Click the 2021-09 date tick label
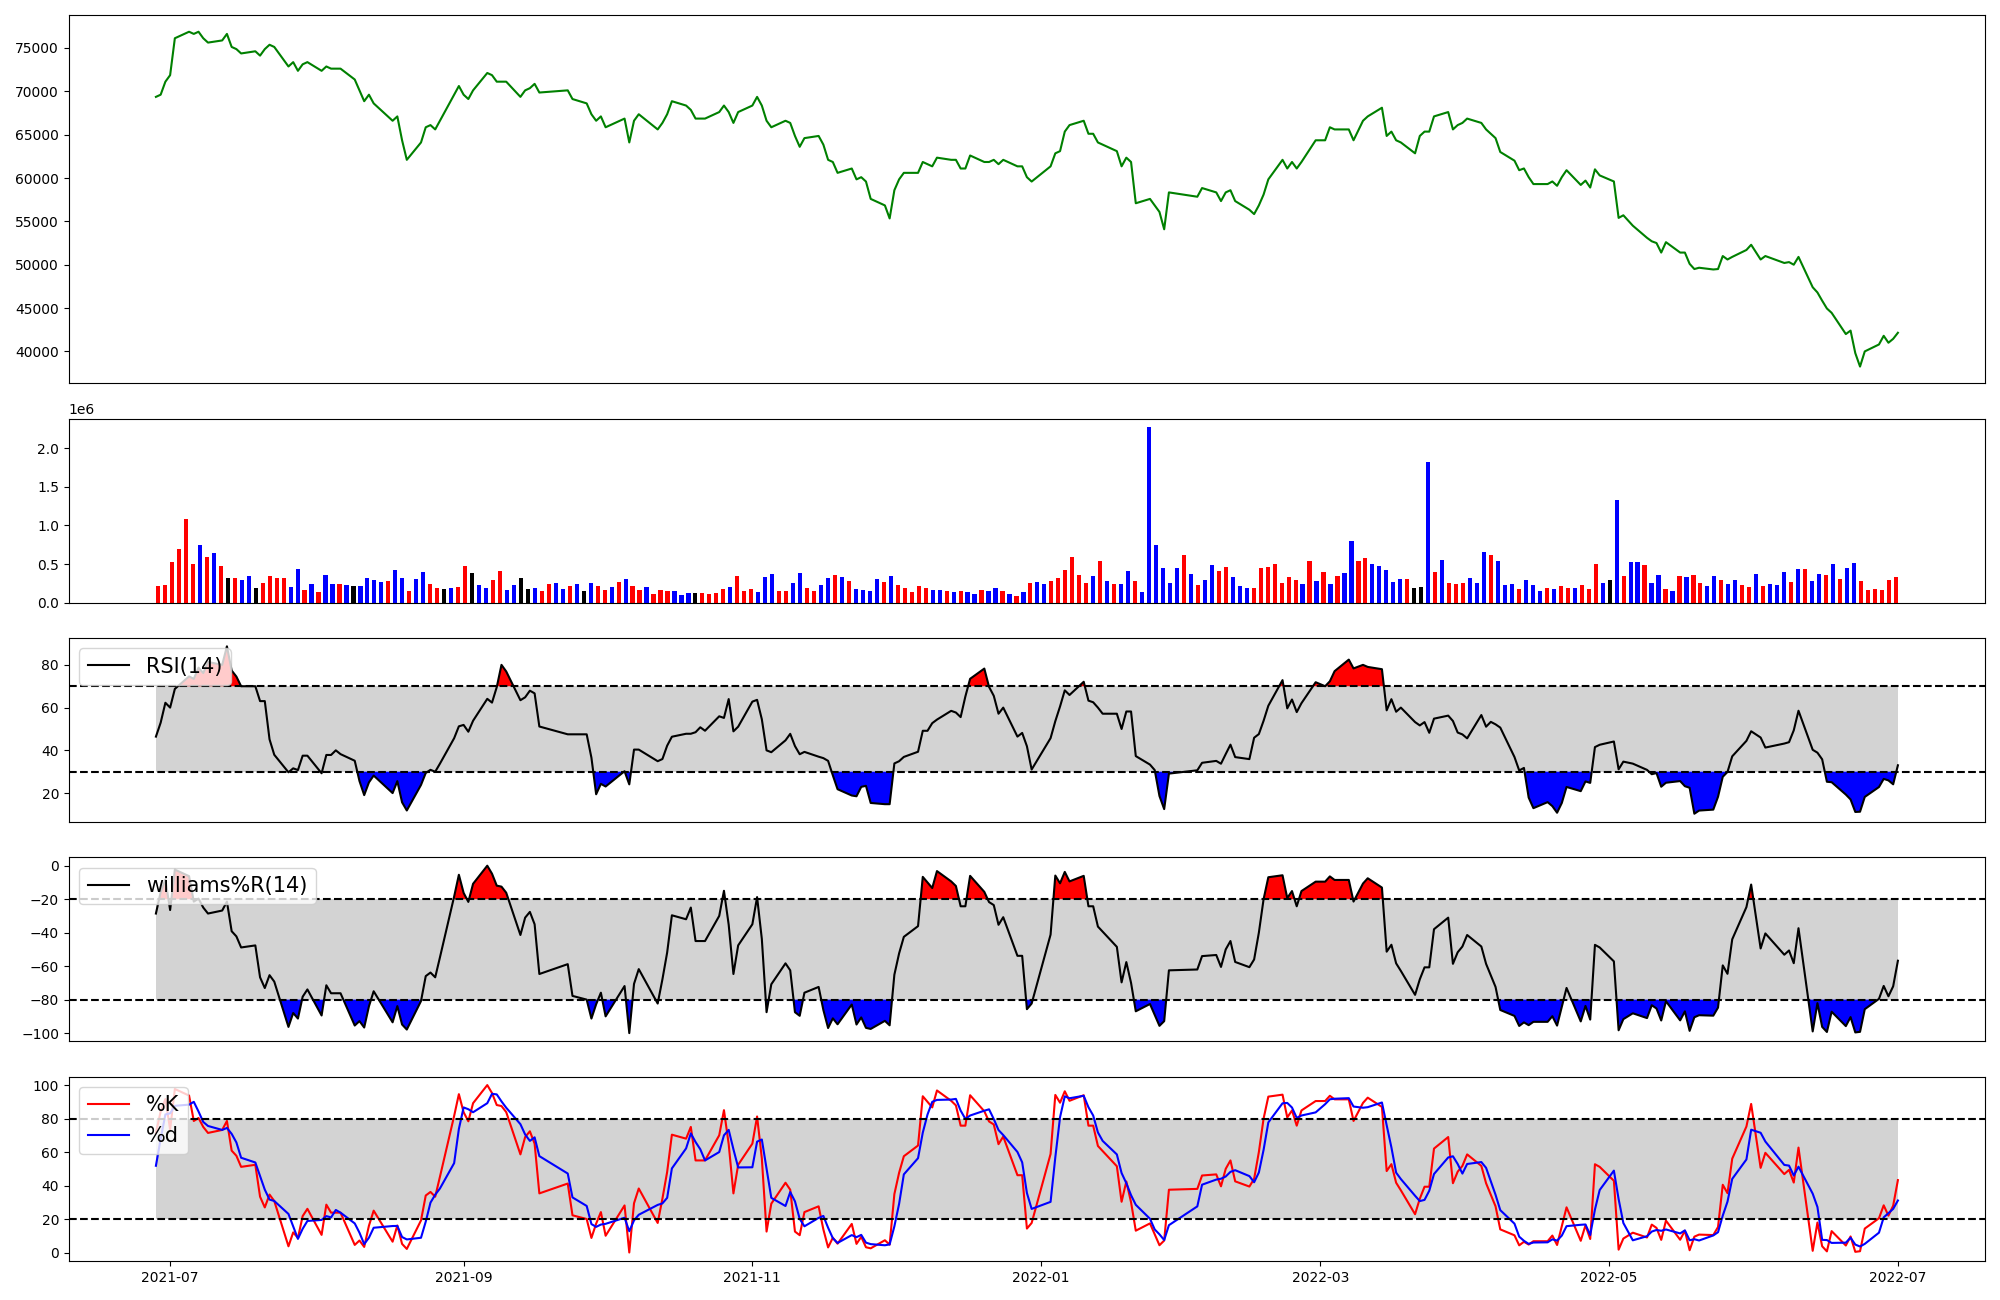The width and height of the screenshot is (2000, 1300). coord(463,1277)
